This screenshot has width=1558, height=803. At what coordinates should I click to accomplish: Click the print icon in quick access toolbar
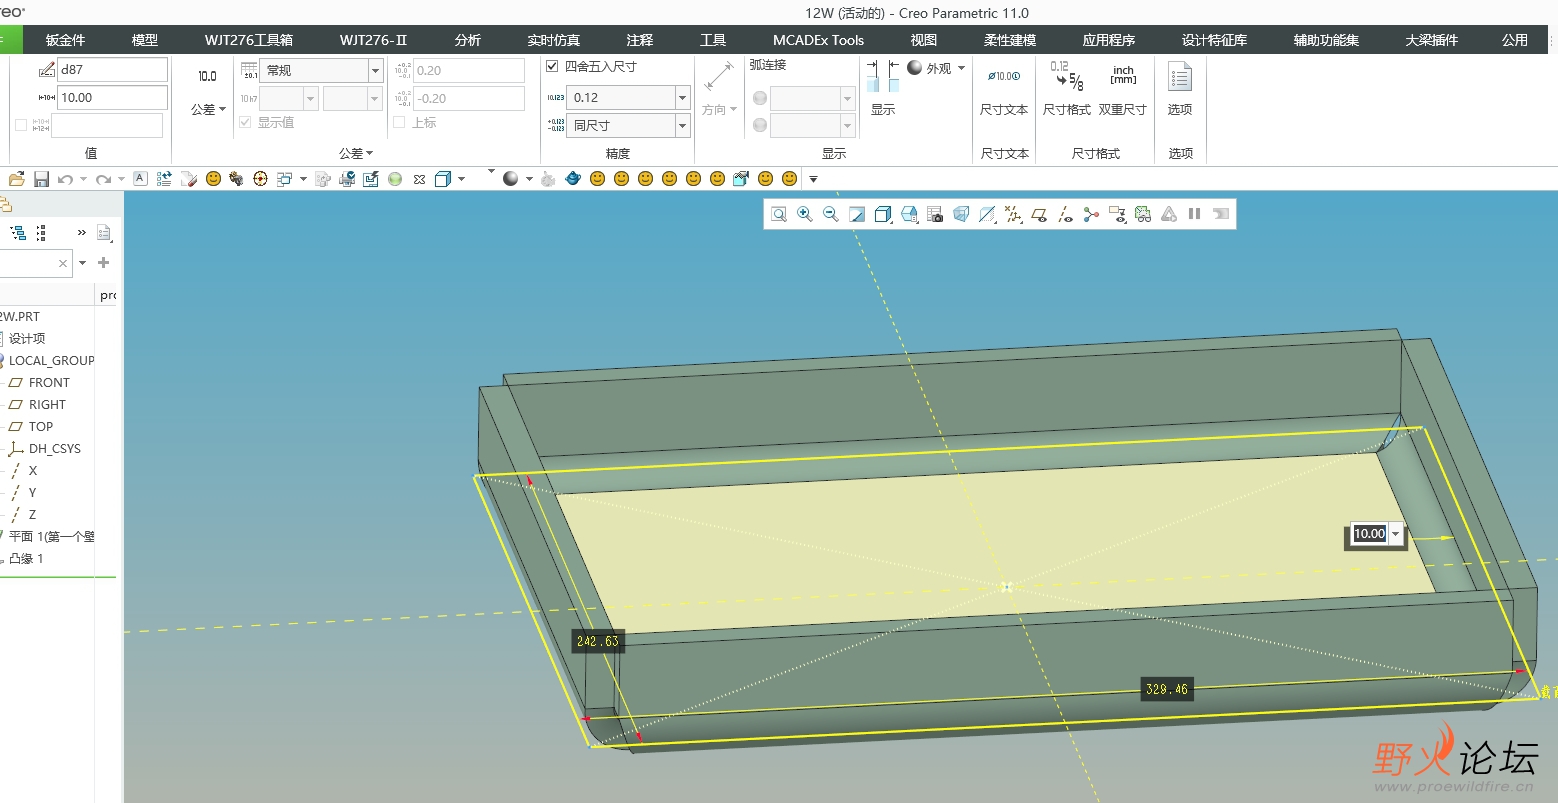pyautogui.click(x=347, y=179)
